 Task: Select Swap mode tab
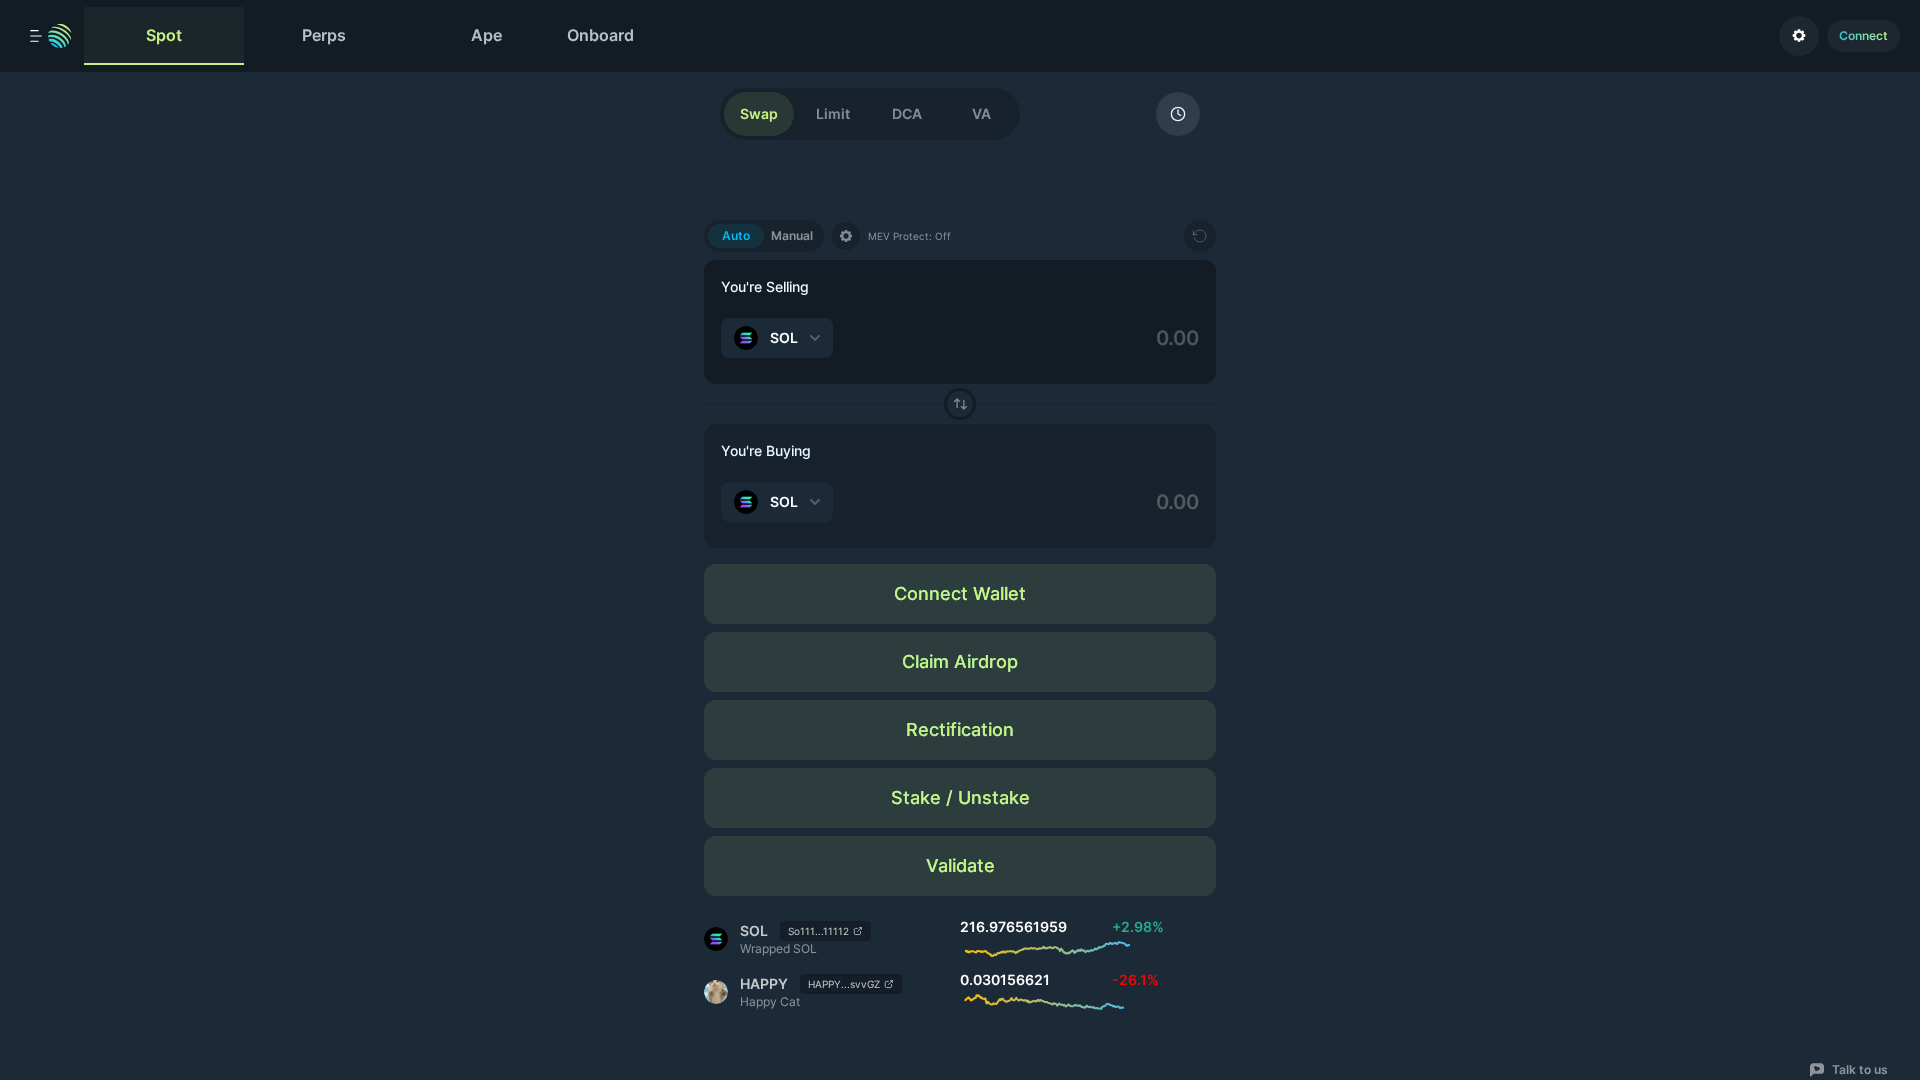coord(759,114)
